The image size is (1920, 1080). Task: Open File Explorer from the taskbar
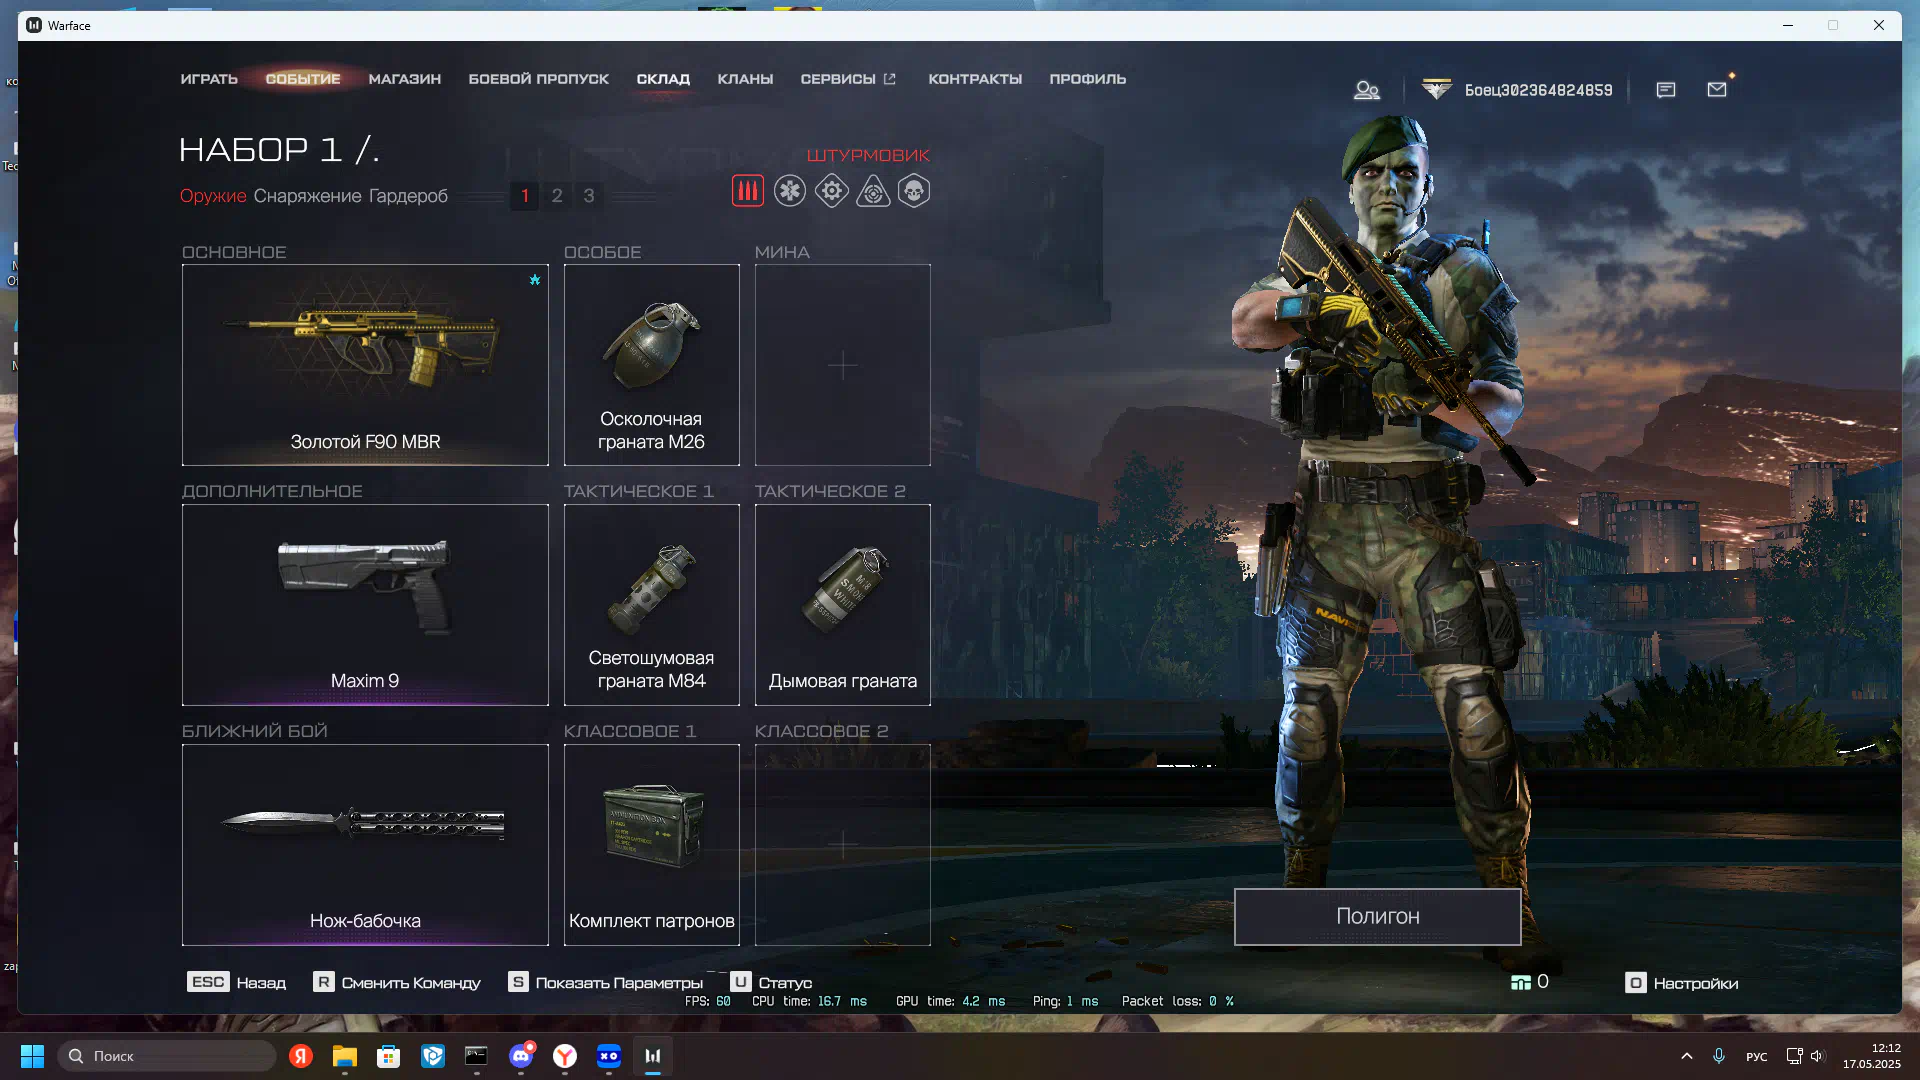(x=345, y=1056)
